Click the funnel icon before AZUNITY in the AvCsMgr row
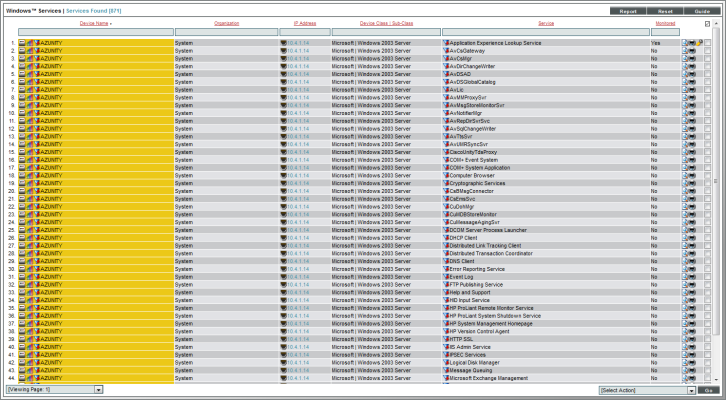726x400 pixels. (x=37, y=59)
